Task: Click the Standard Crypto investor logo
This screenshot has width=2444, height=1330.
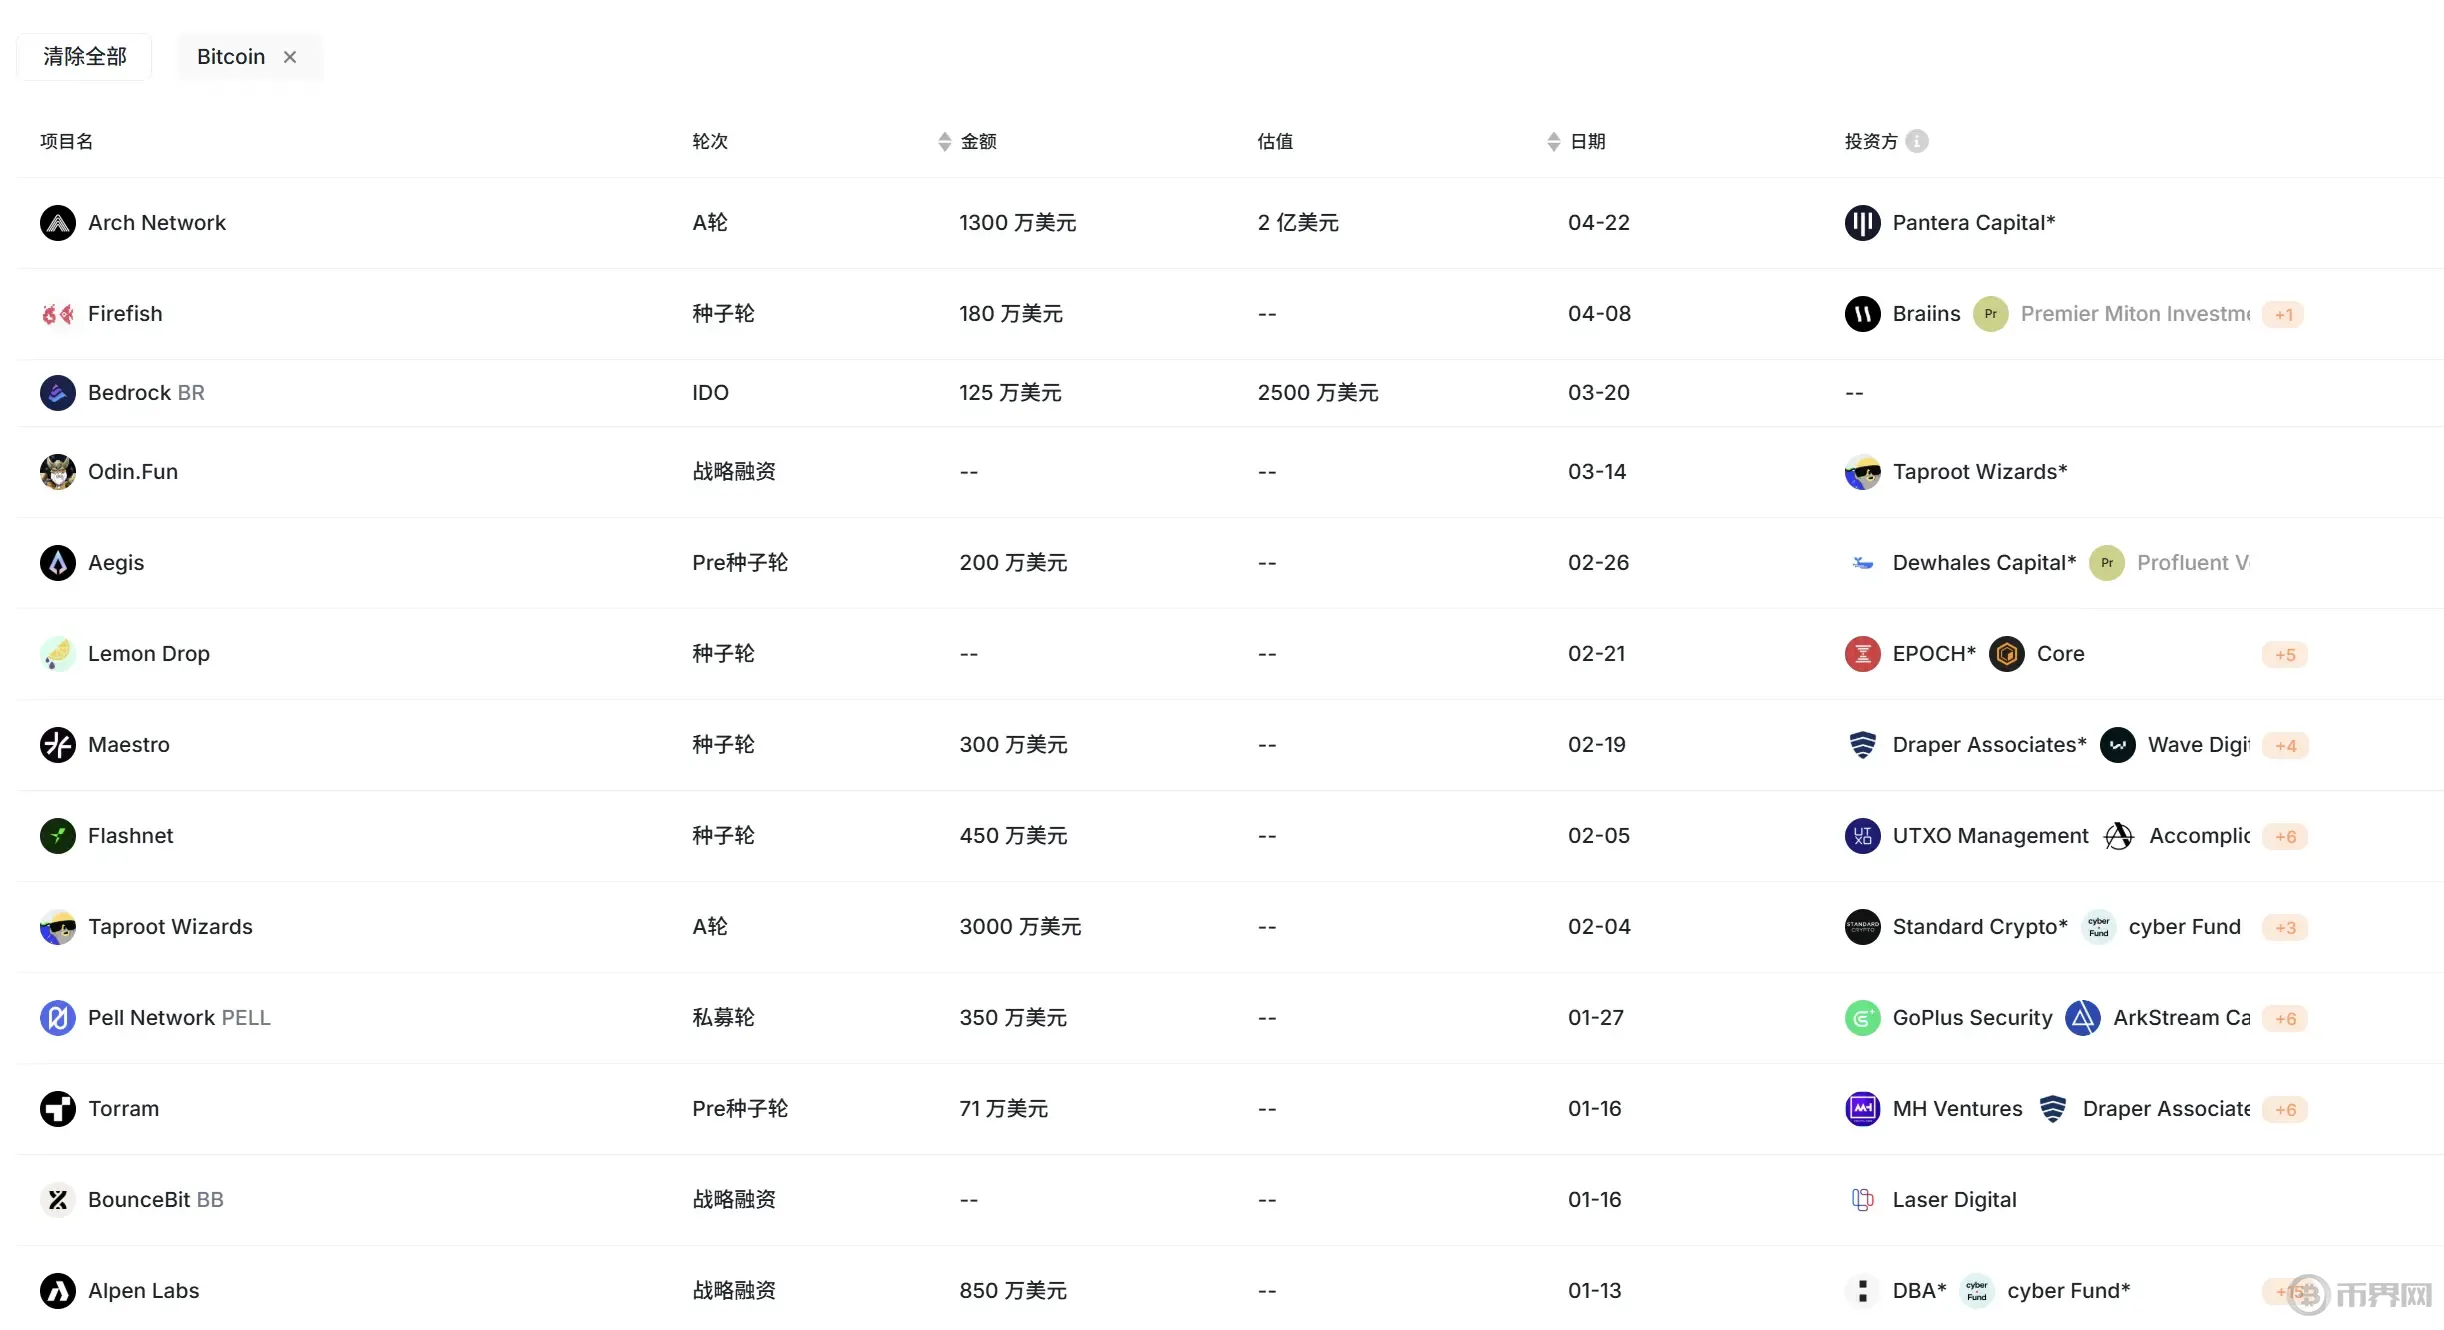Action: [1863, 927]
